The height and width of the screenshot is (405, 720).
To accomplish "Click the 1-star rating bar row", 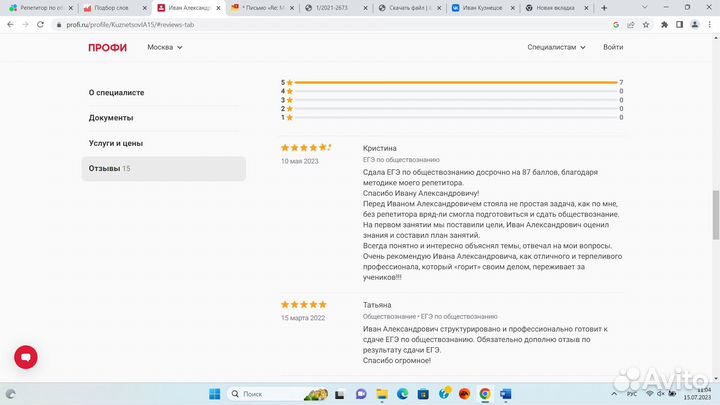I will click(x=452, y=117).
